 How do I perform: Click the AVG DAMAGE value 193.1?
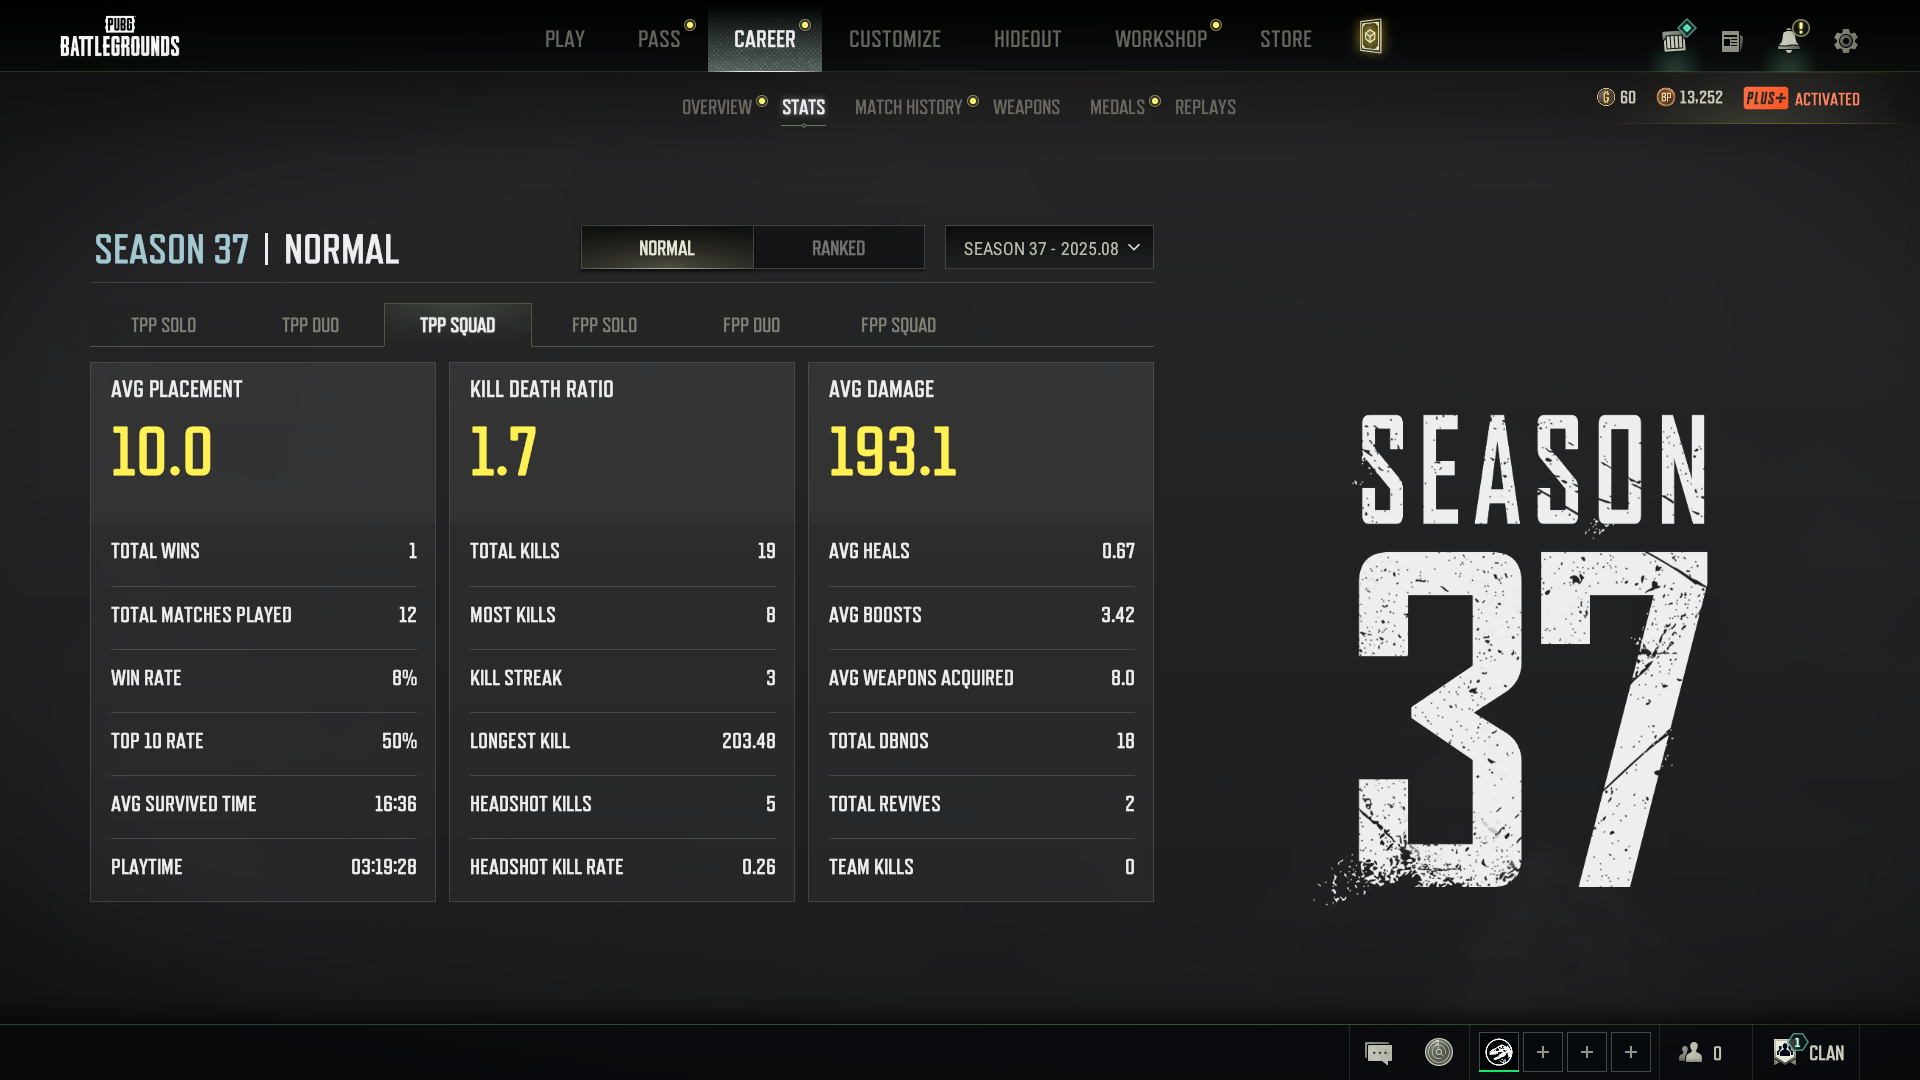click(893, 451)
